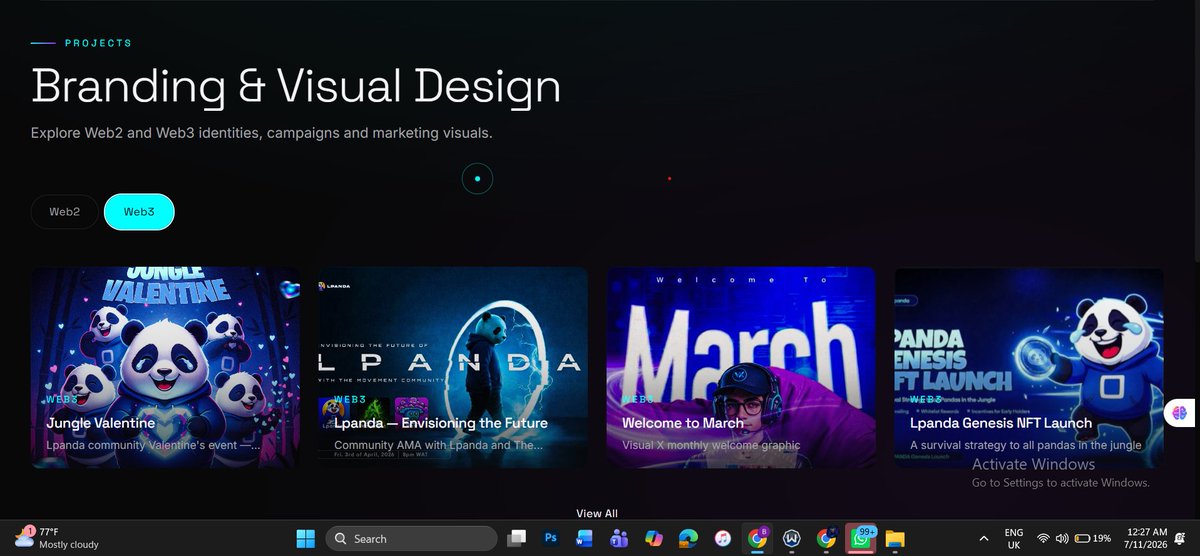Switch to Chrome with purple profile badge
Viewport: 1200px width, 556px height.
pos(757,538)
